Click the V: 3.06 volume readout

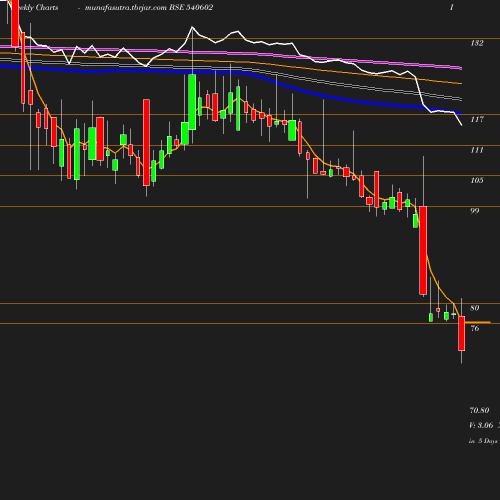pos(481,425)
